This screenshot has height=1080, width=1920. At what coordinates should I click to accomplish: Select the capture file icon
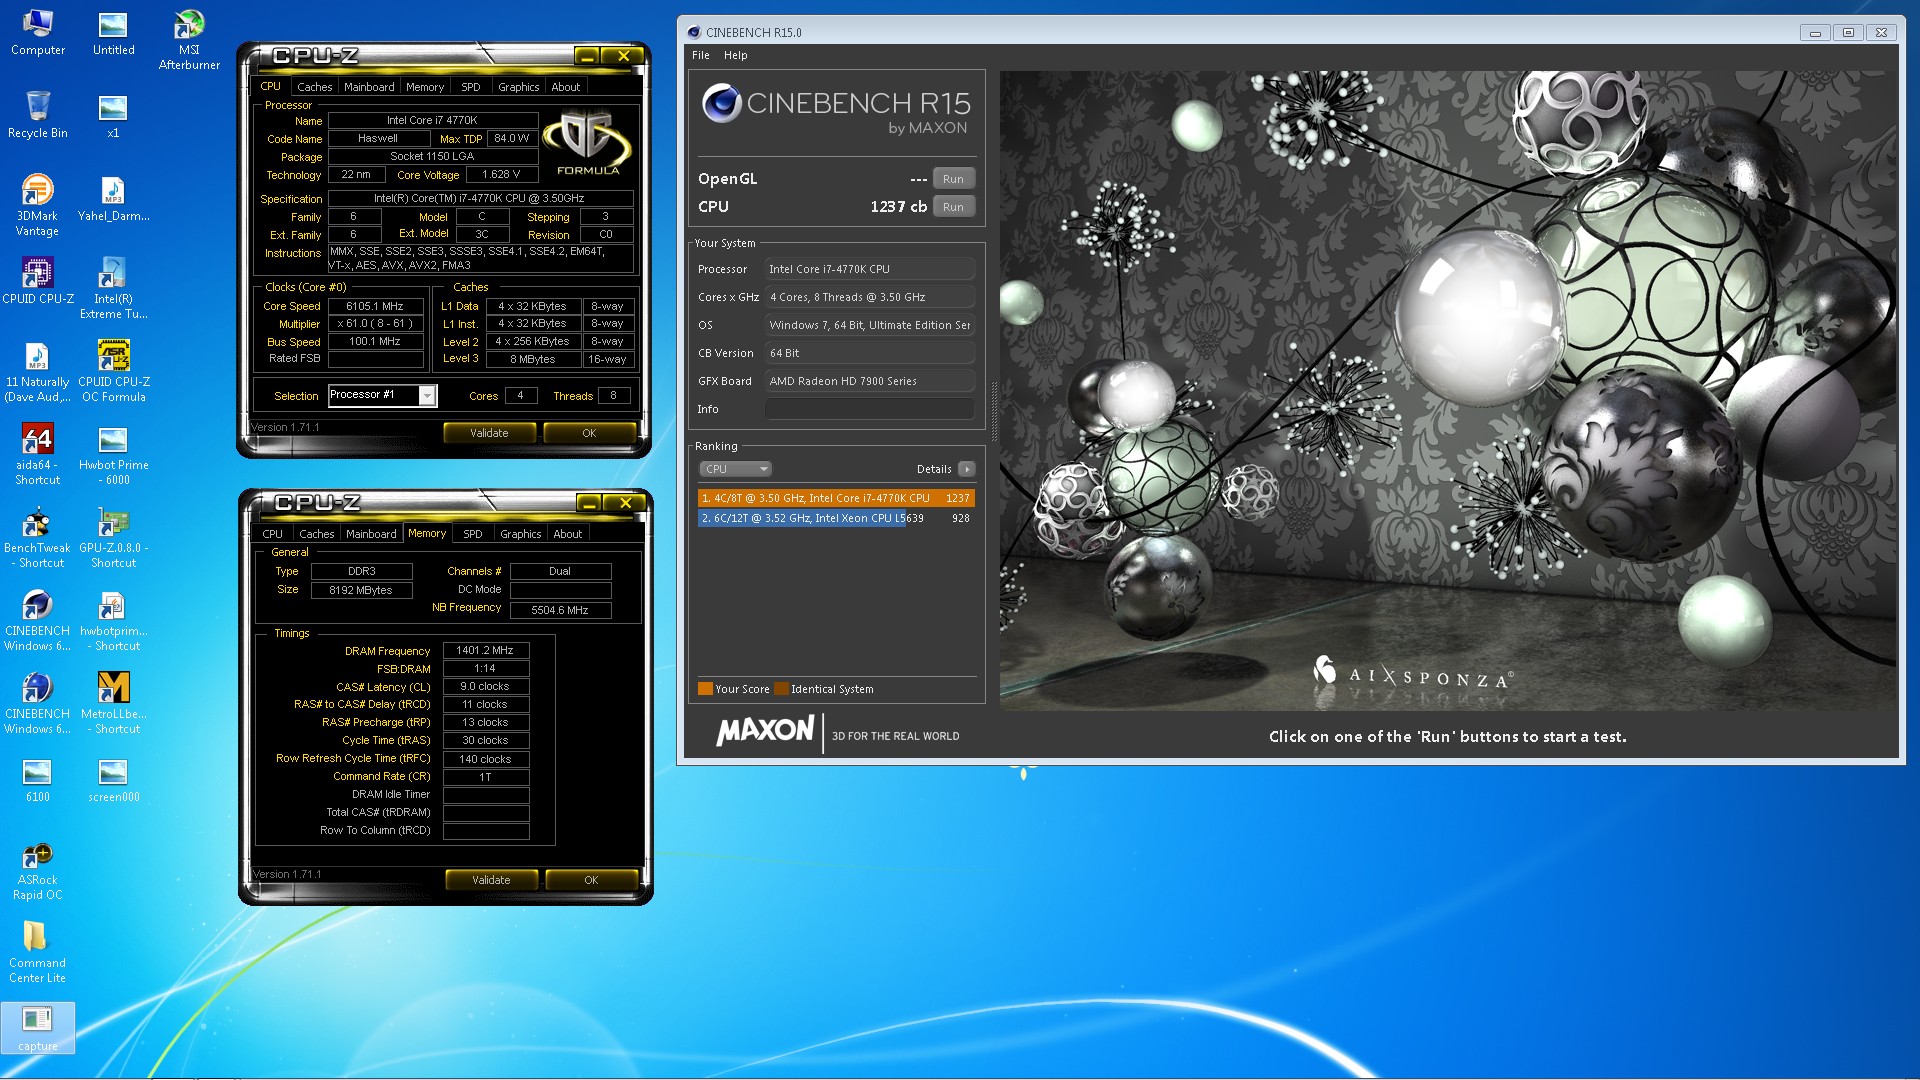pos(37,1028)
